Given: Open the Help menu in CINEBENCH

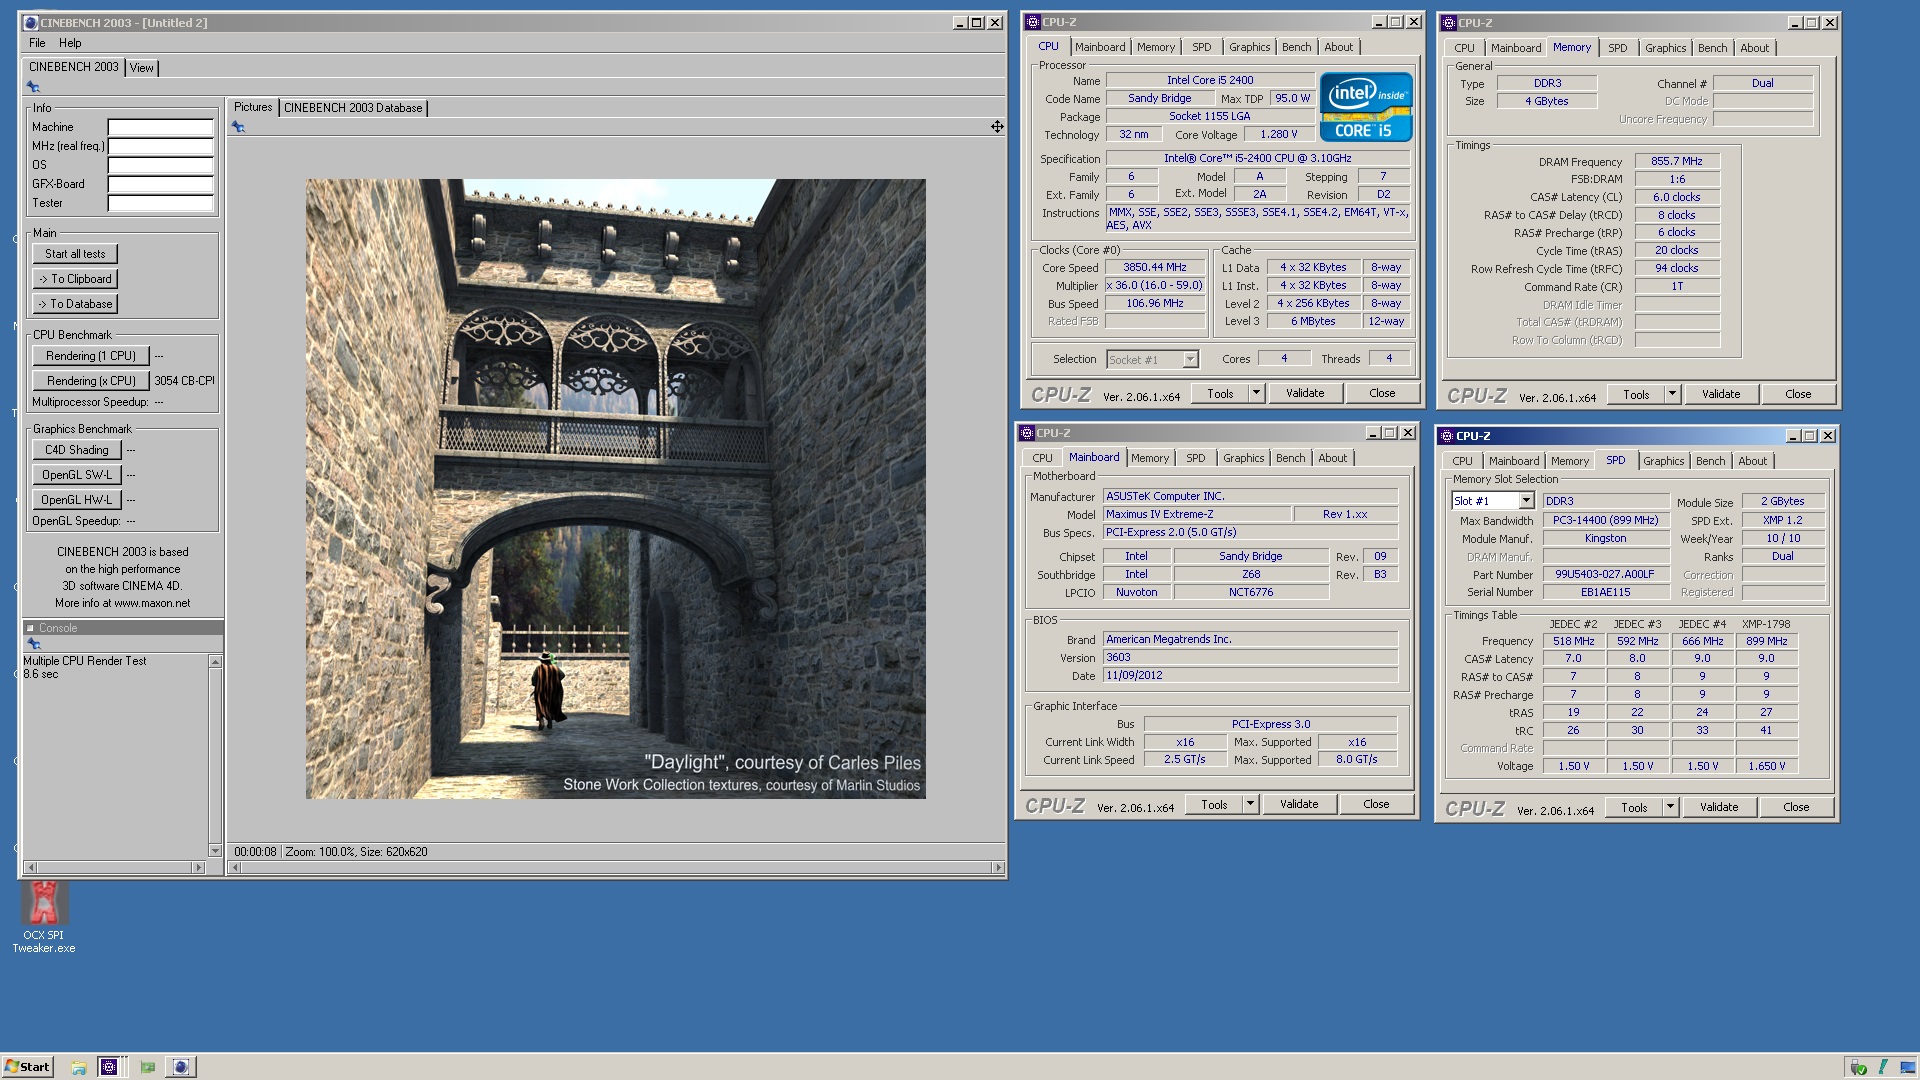Looking at the screenshot, I should [x=70, y=43].
